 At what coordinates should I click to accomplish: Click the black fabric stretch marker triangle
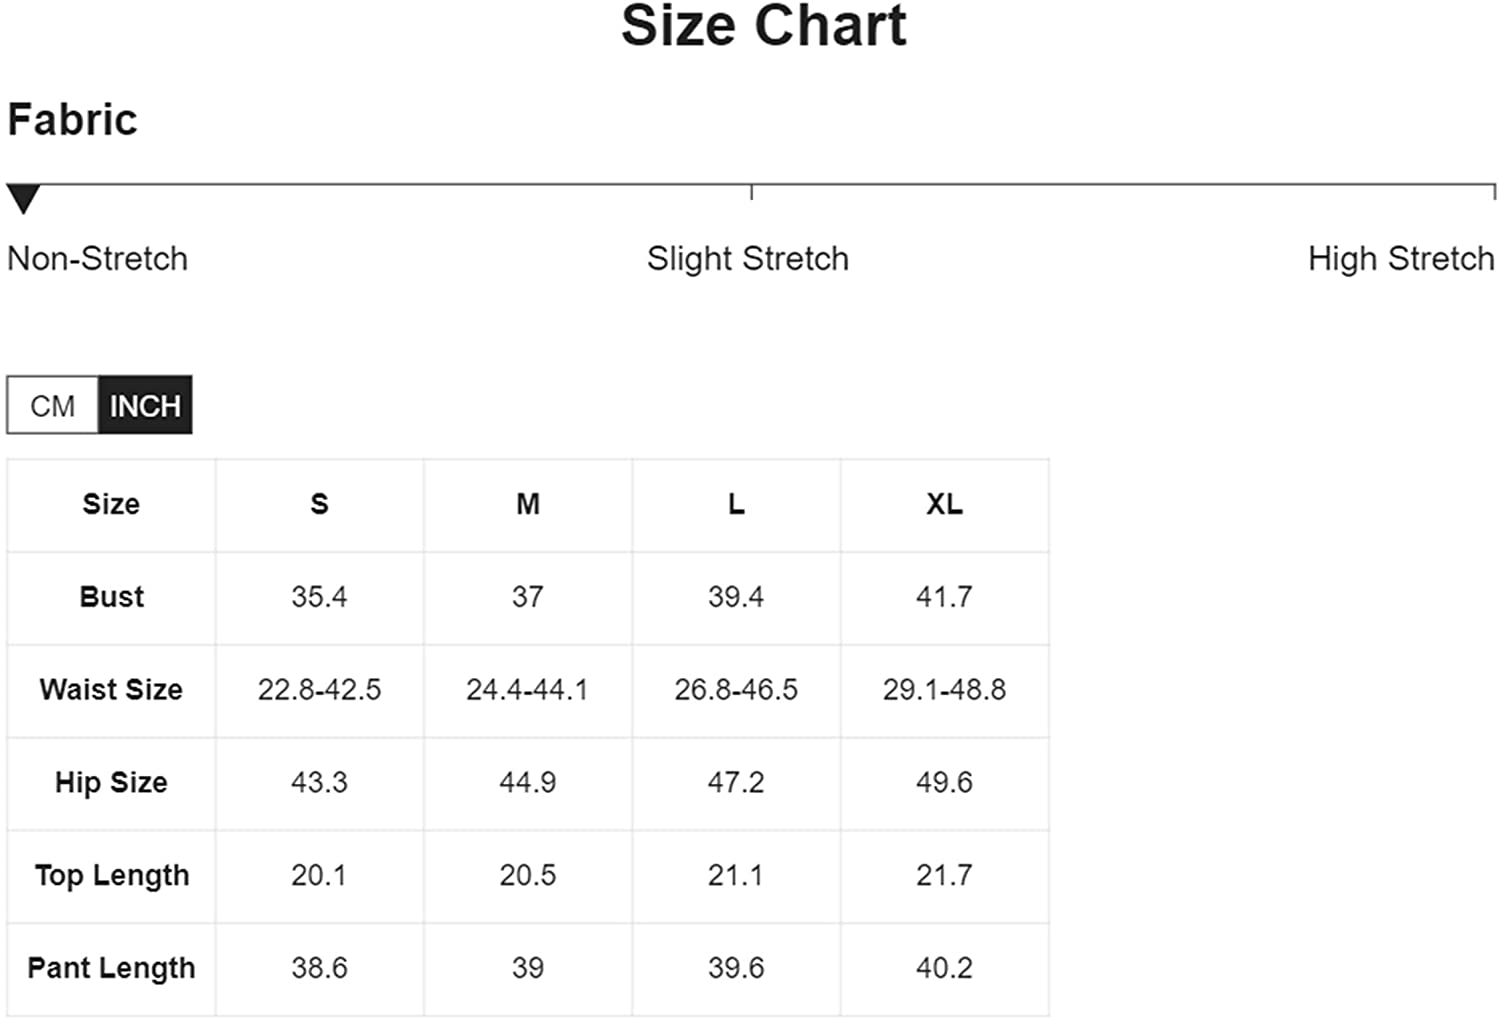(x=23, y=199)
